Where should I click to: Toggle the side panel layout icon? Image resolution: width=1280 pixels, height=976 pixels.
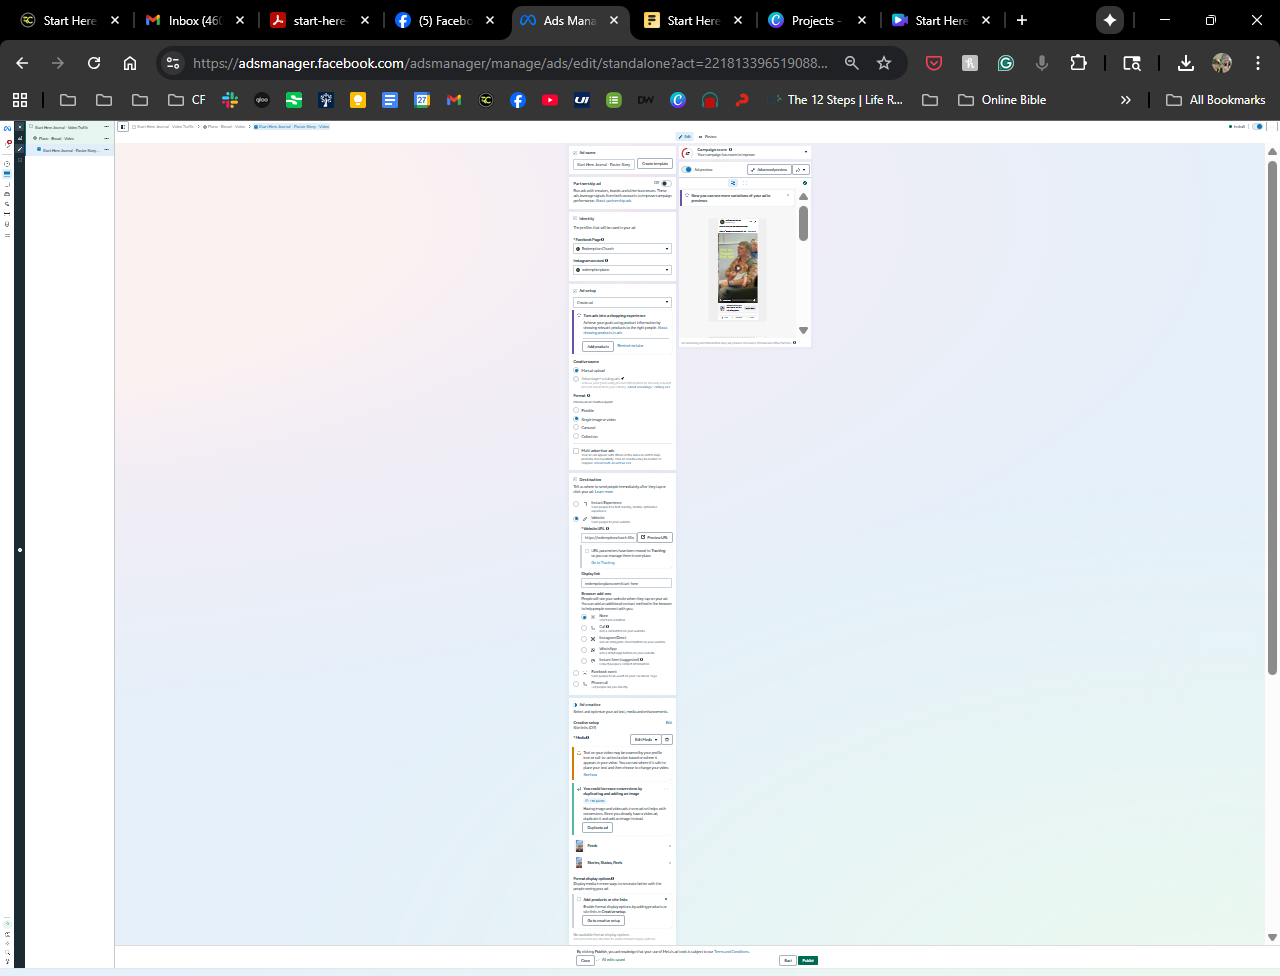pyautogui.click(x=122, y=127)
